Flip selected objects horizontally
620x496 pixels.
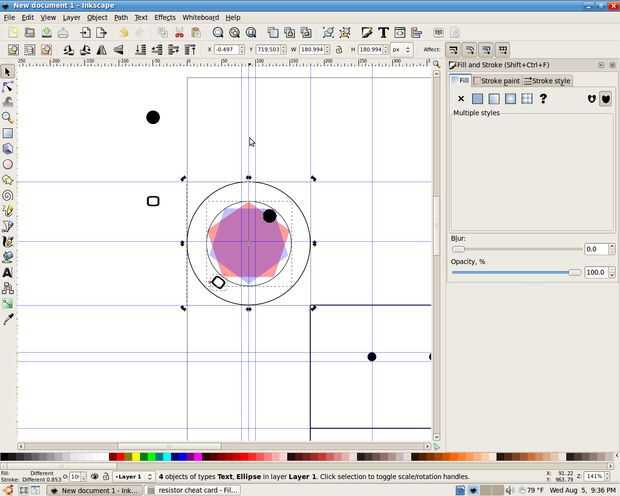102,50
